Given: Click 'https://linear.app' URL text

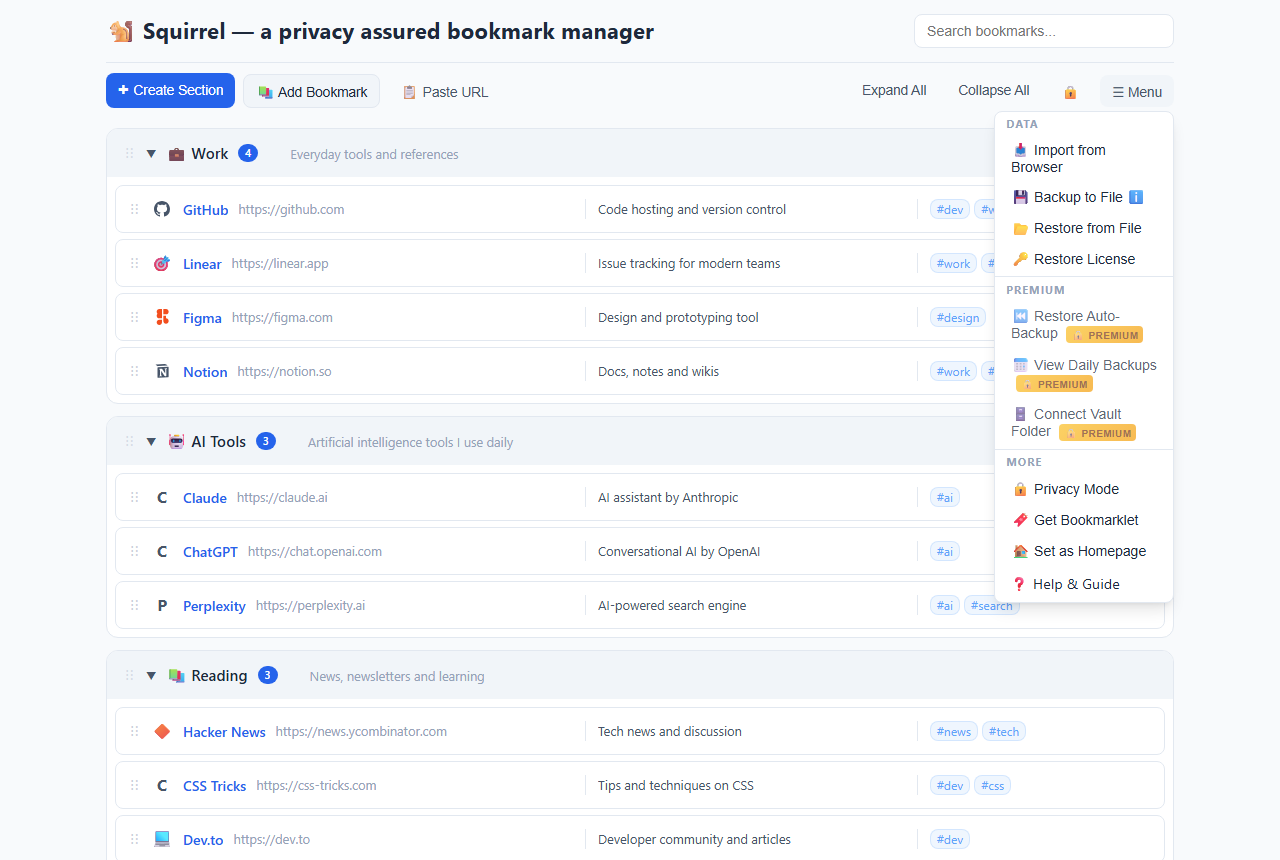Looking at the screenshot, I should [x=280, y=264].
